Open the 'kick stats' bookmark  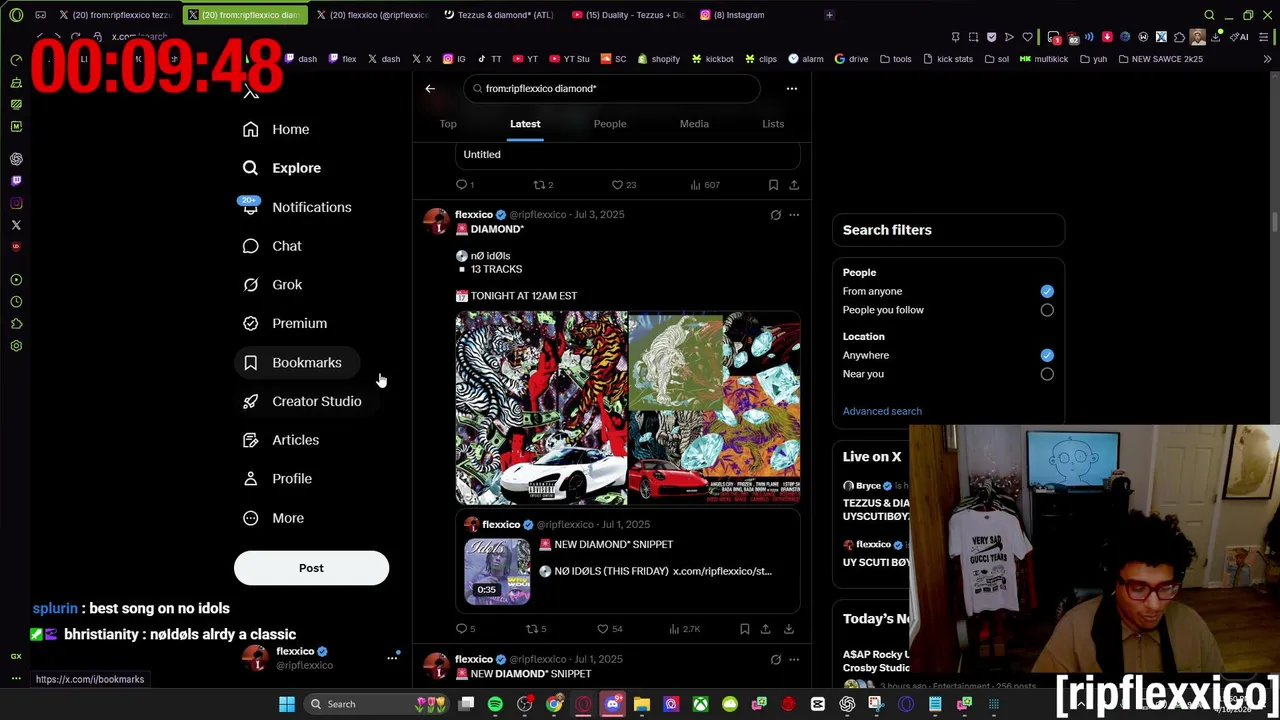[948, 59]
